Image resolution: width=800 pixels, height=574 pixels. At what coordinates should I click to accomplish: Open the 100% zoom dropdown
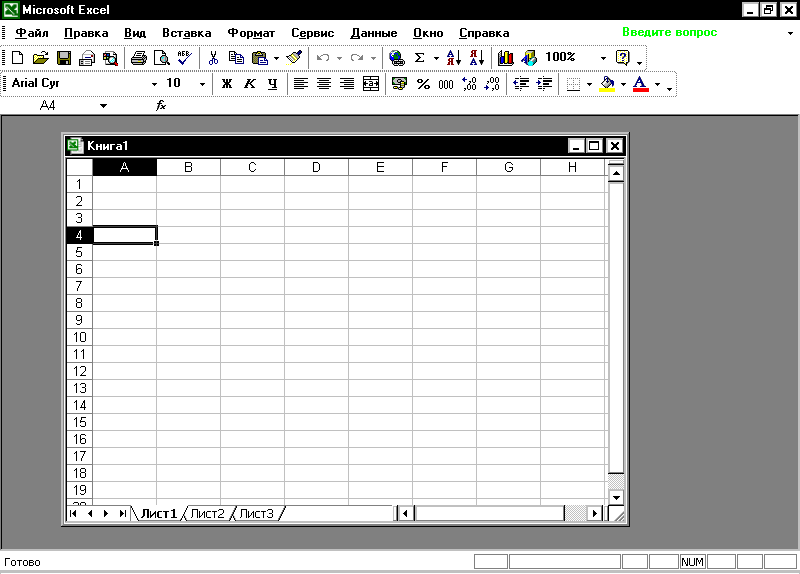pos(603,58)
